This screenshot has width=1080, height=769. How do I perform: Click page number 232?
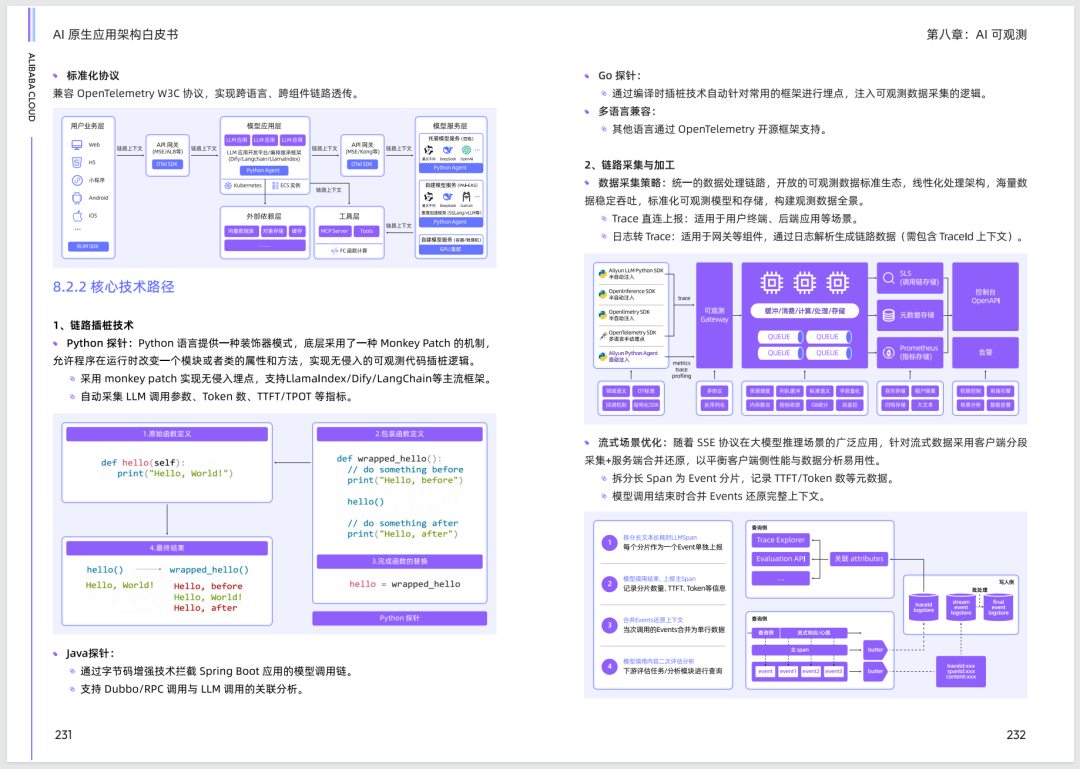coord(1016,735)
